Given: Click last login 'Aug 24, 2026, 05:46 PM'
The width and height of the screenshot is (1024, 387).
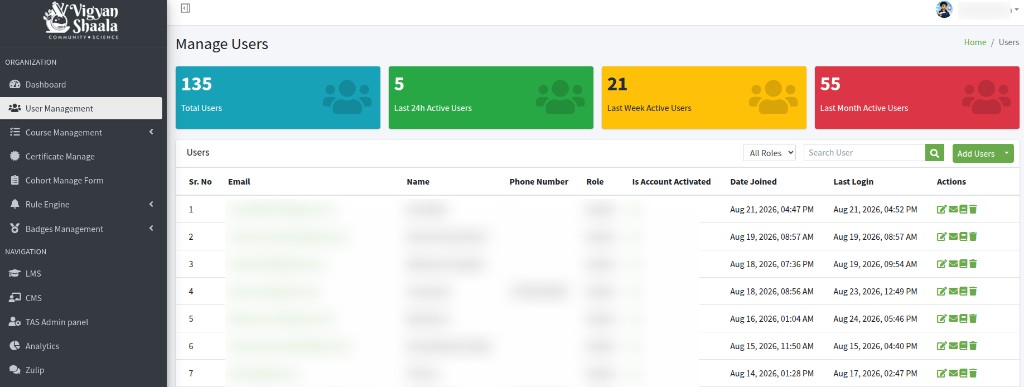Looking at the screenshot, I should (875, 318).
